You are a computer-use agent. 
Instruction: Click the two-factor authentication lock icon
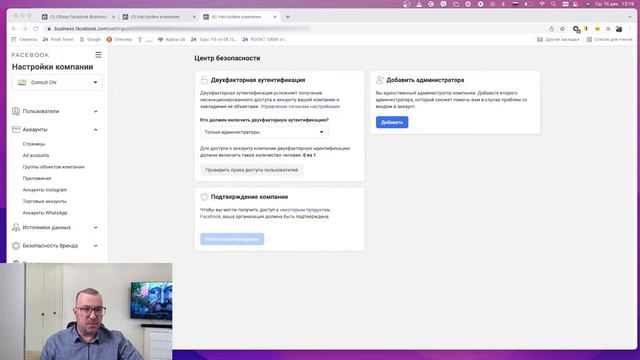pyautogui.click(x=204, y=80)
